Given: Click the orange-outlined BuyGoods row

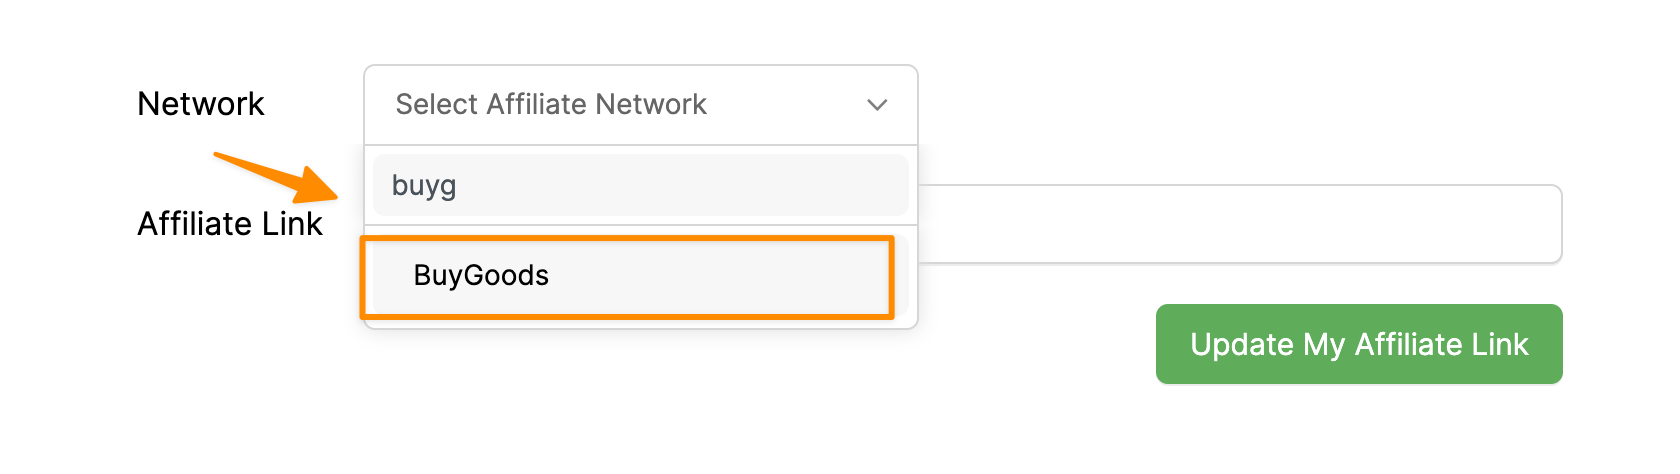Looking at the screenshot, I should [x=627, y=276].
